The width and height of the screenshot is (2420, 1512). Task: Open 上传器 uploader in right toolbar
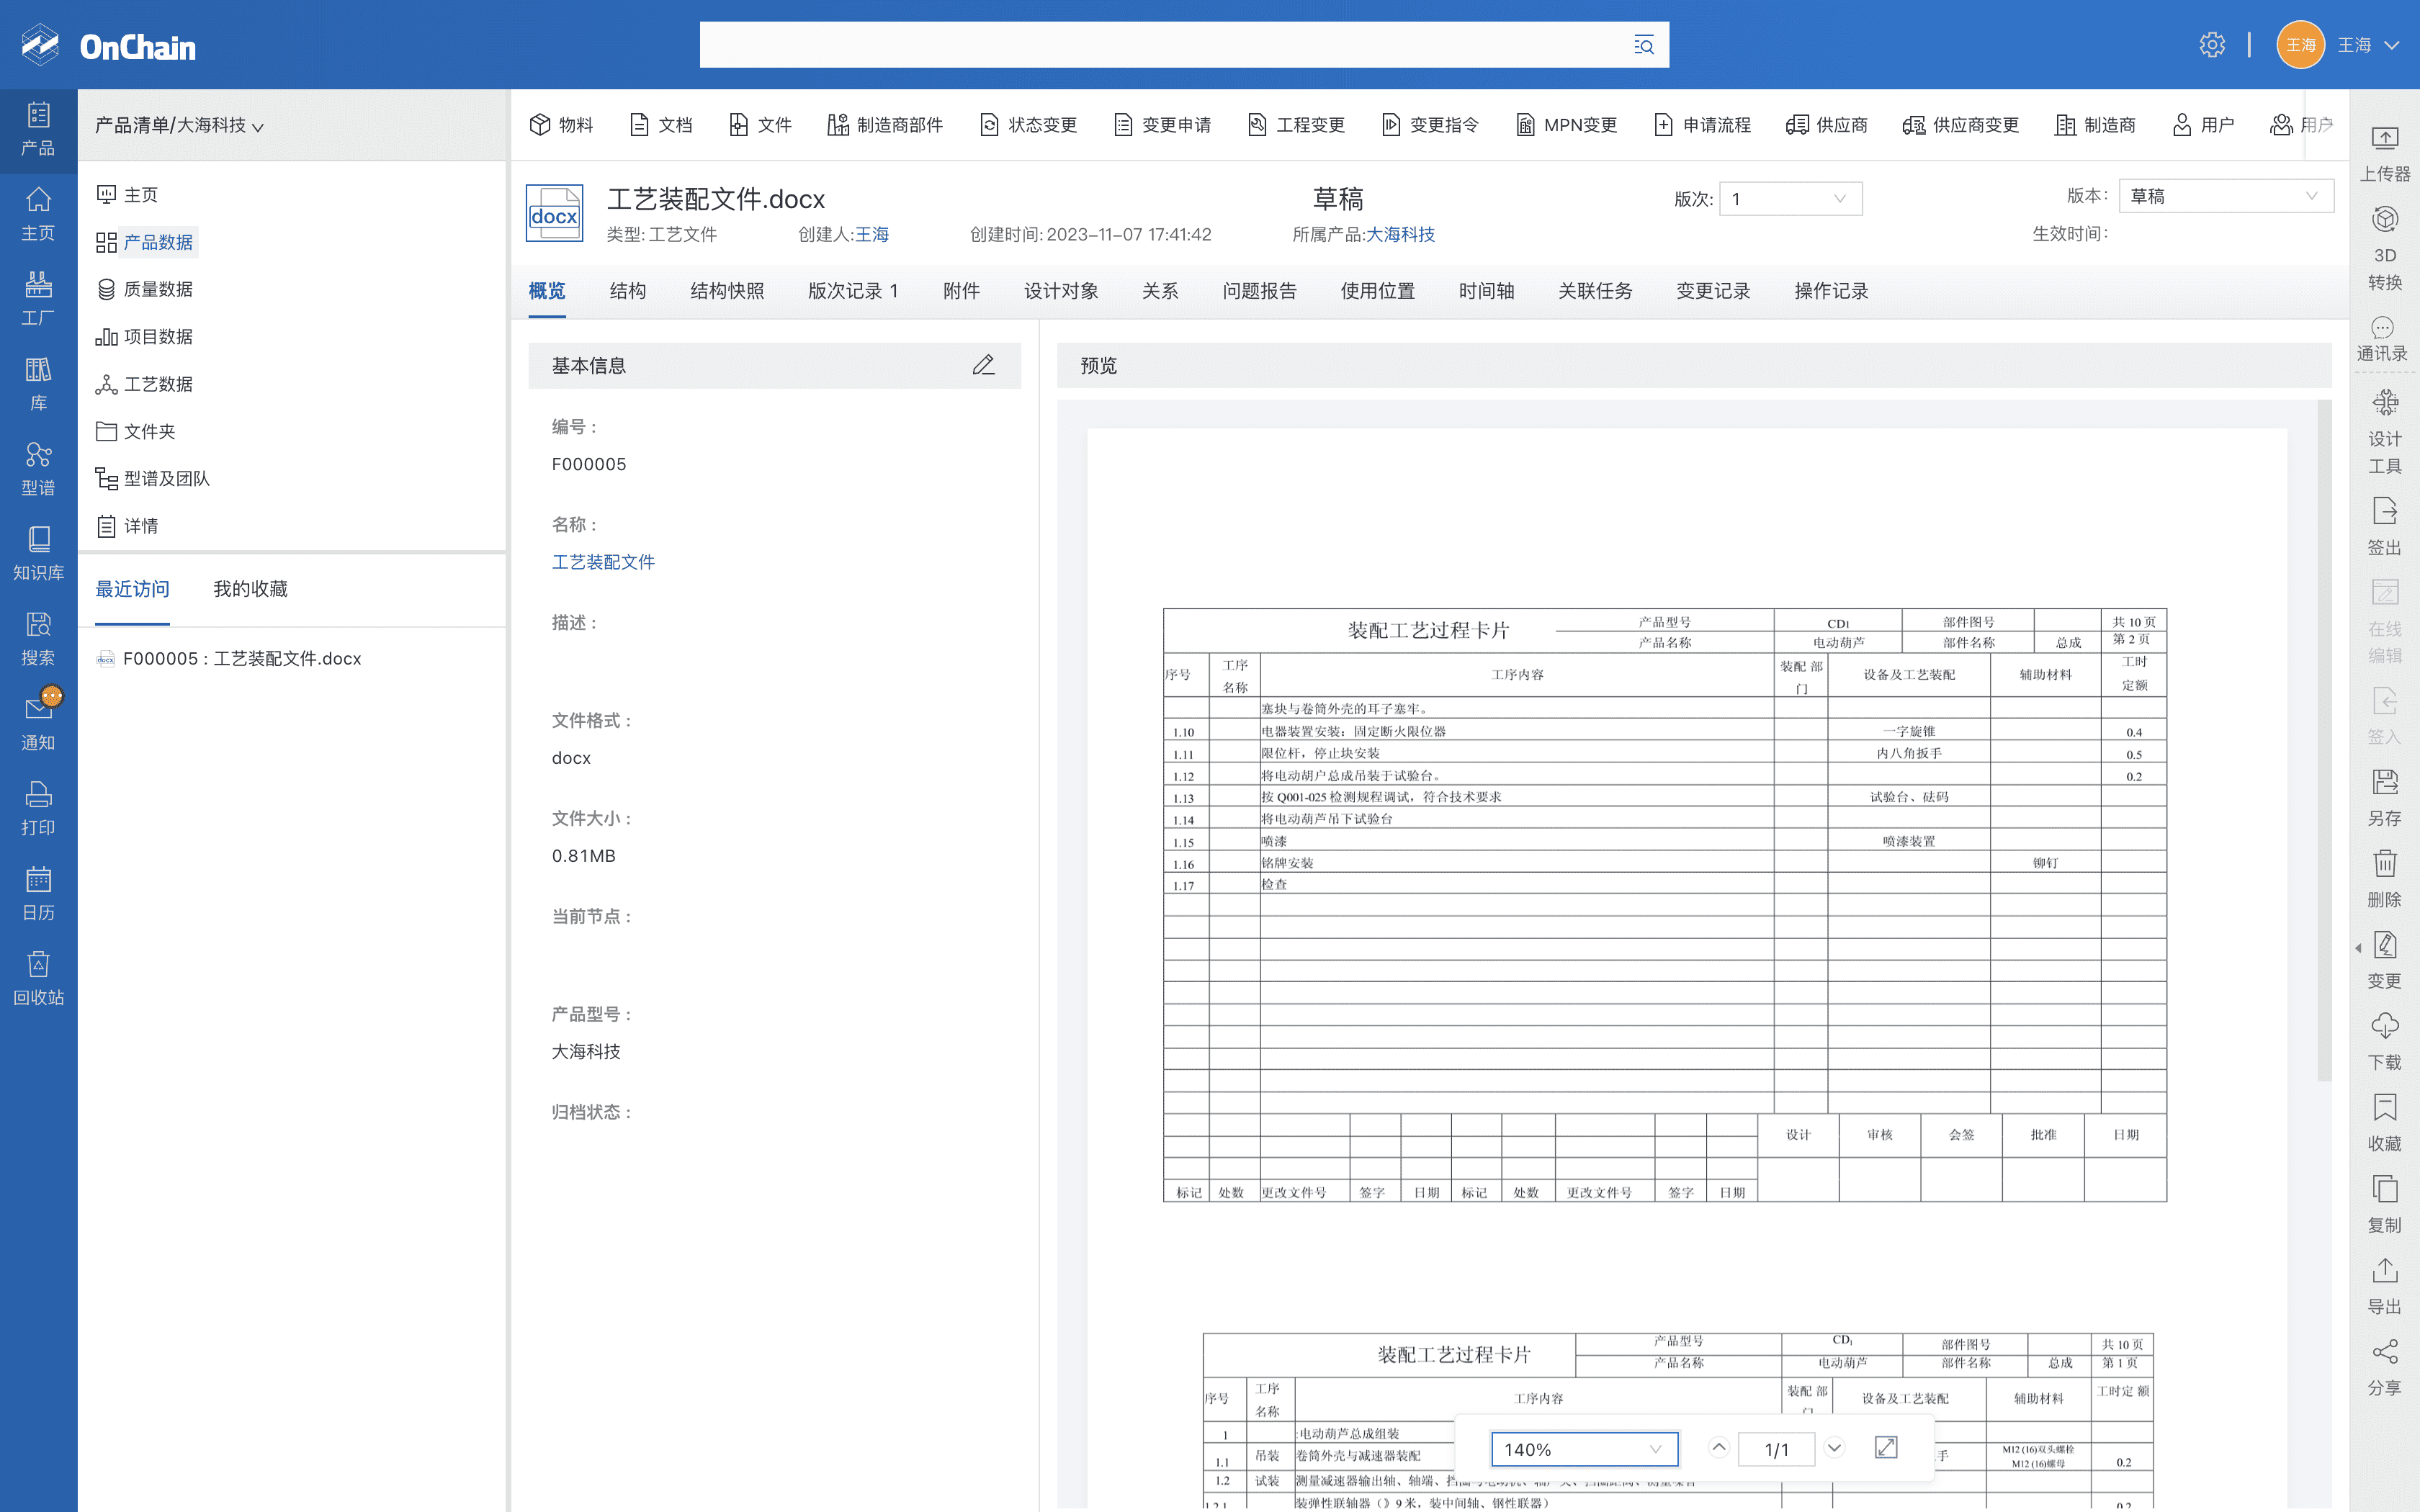coord(2385,154)
